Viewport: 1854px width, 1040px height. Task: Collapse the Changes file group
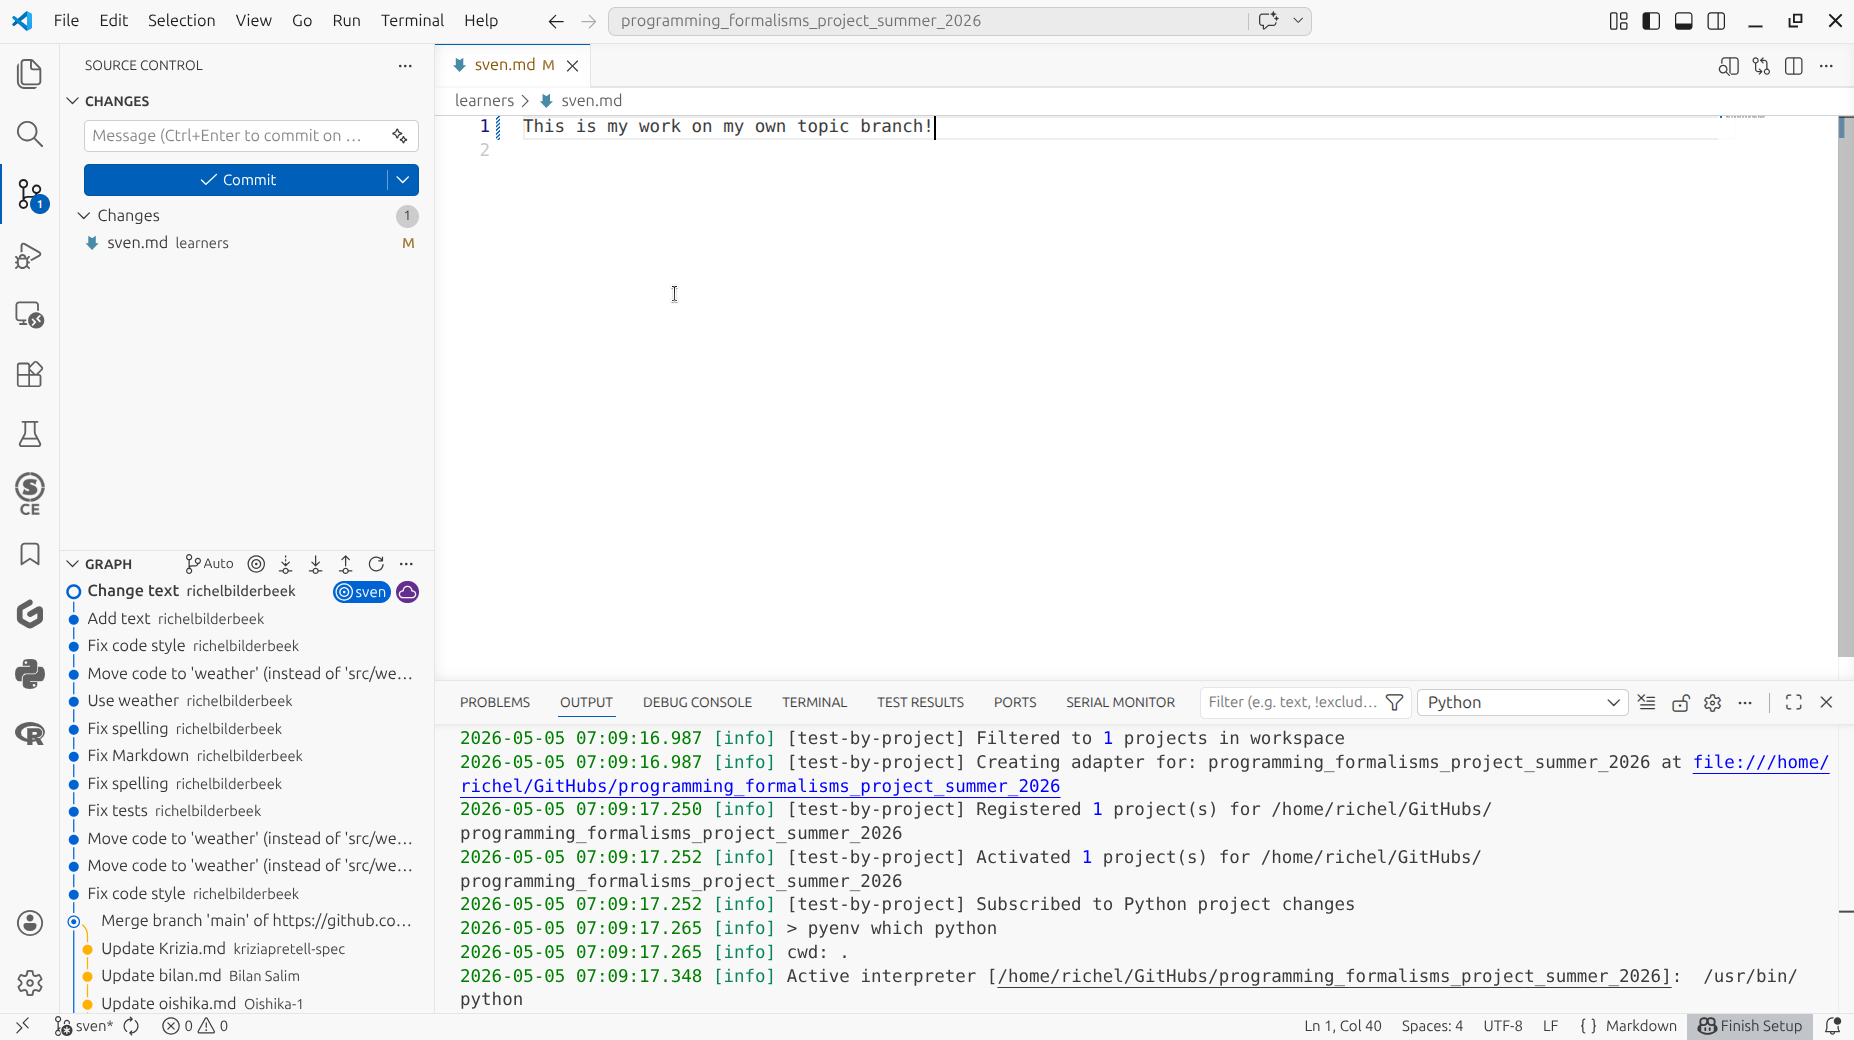[x=84, y=216]
